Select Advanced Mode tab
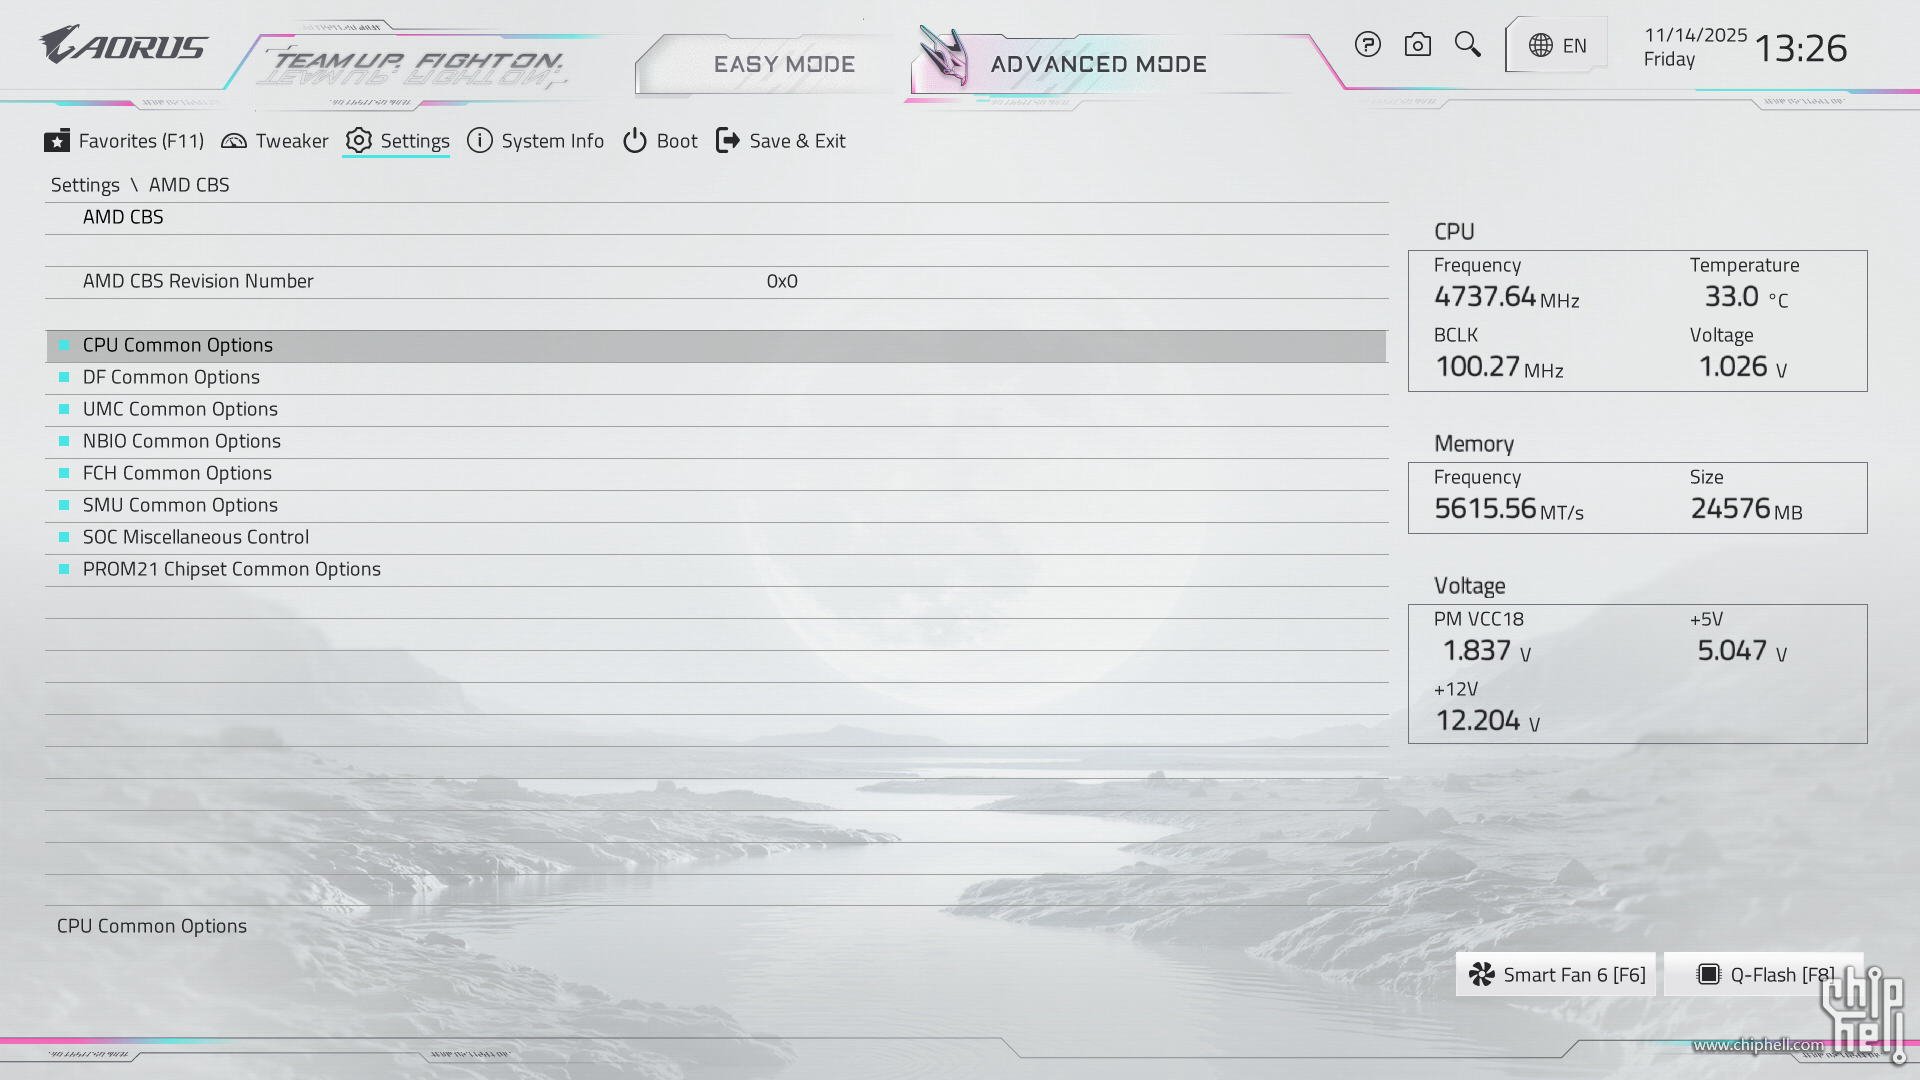 [x=1098, y=65]
